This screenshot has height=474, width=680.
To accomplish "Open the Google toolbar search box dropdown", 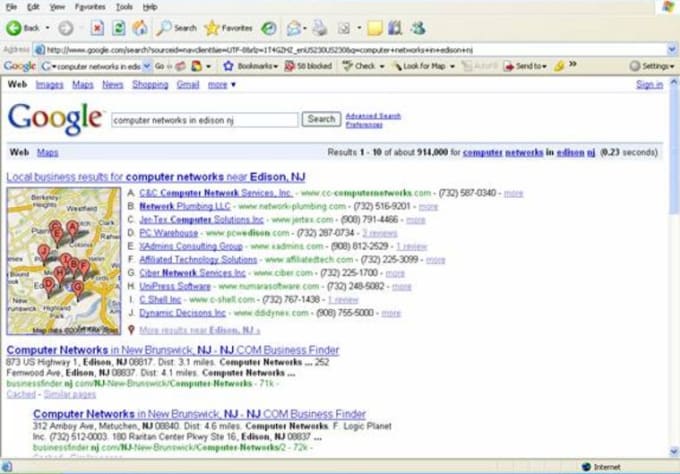I will tap(147, 66).
